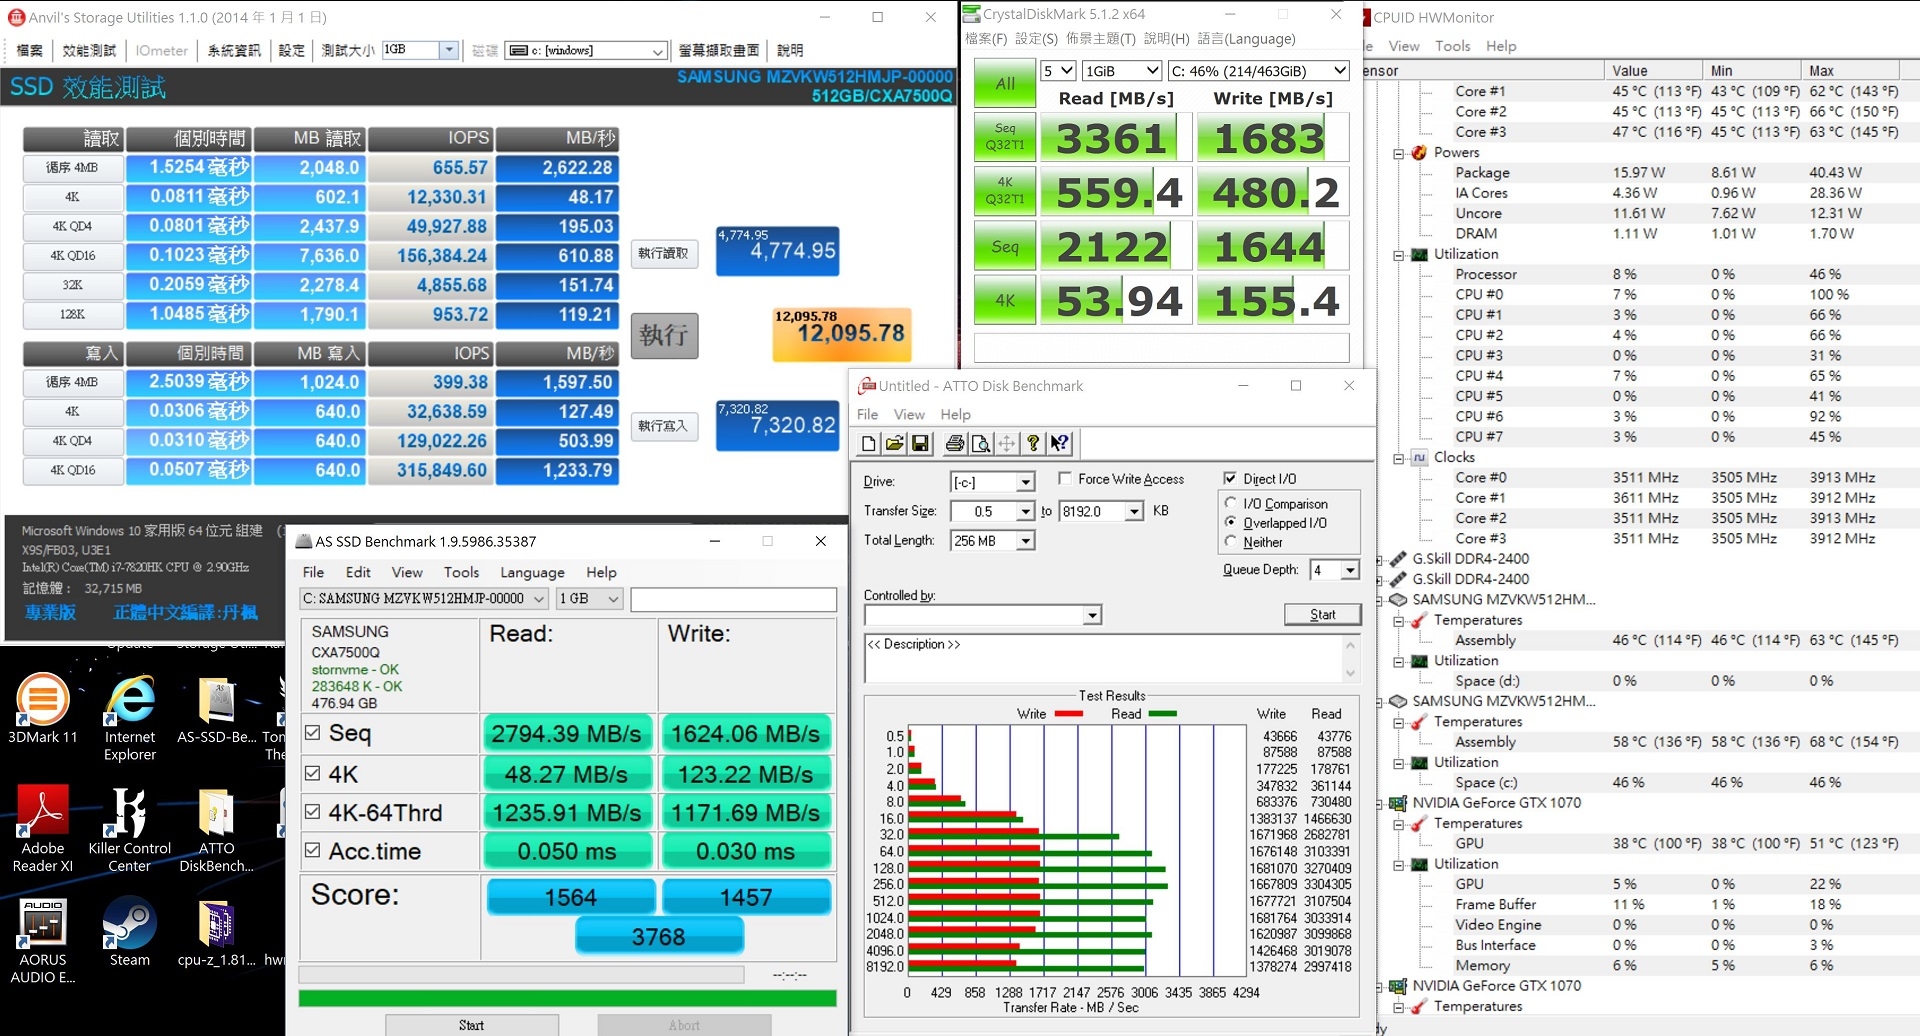Select the Overlapped I/O radio button
Viewport: 1920px width, 1036px height.
pyautogui.click(x=1231, y=522)
